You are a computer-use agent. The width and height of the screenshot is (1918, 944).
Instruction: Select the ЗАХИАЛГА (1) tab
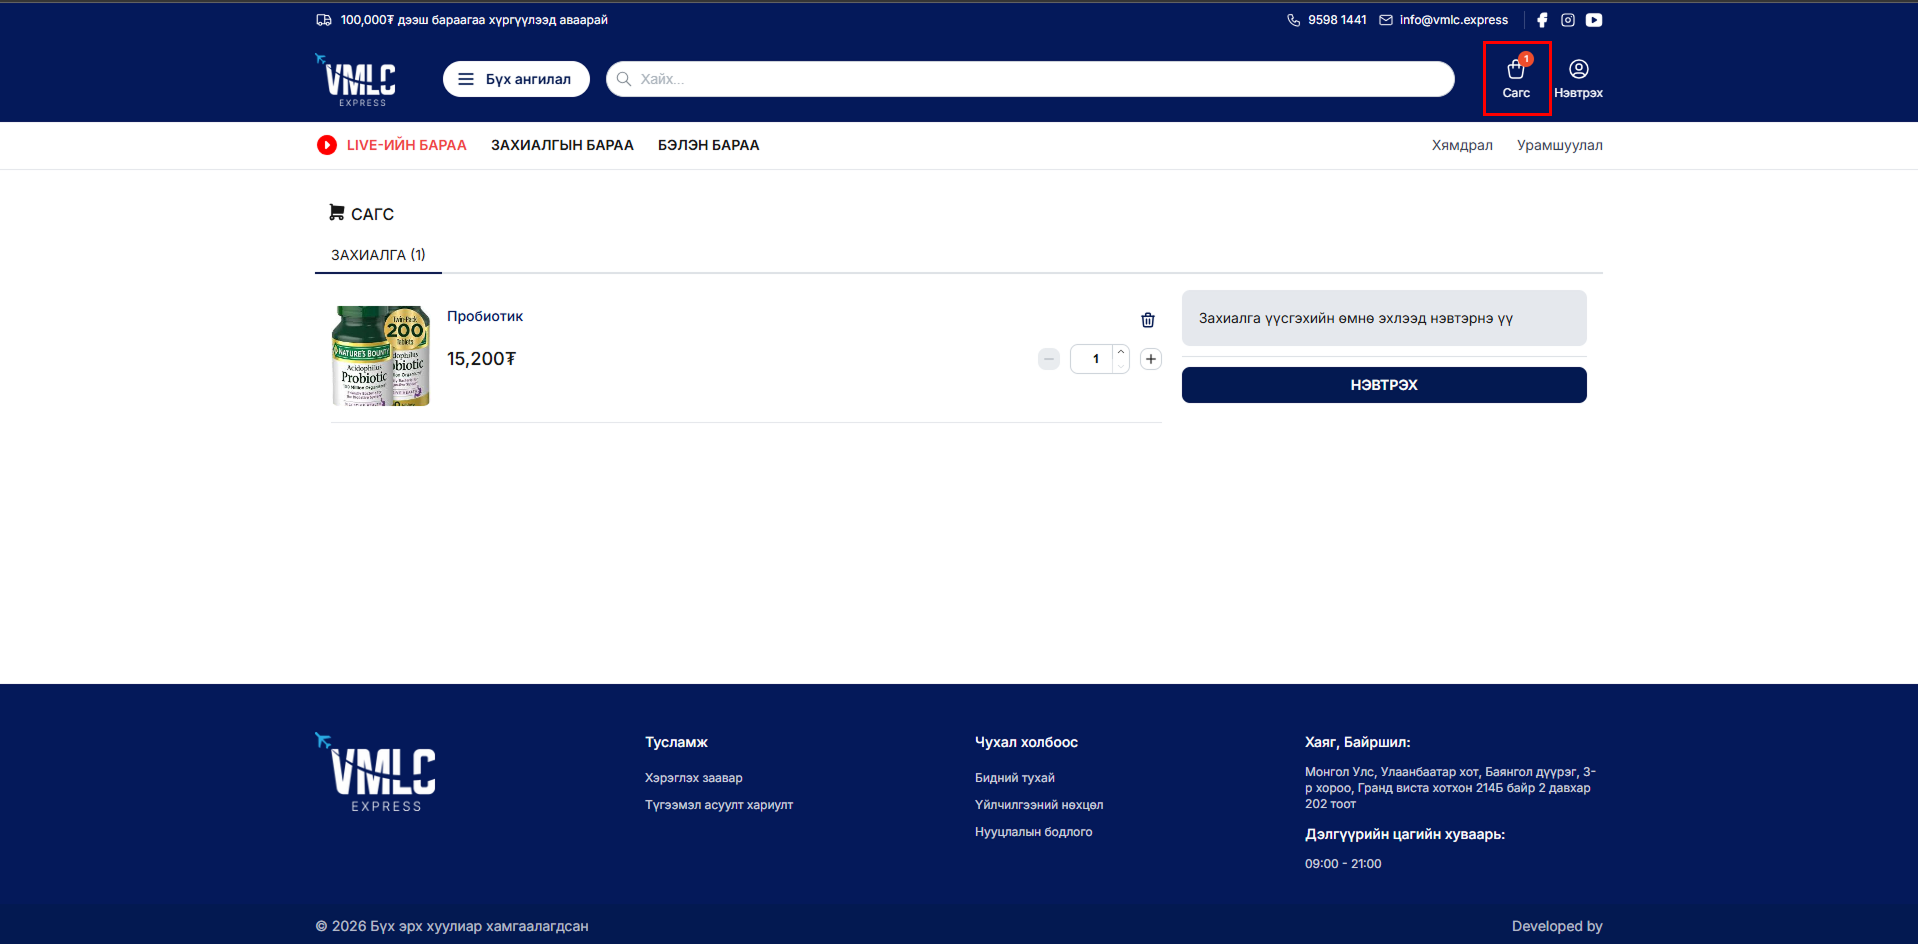[378, 255]
